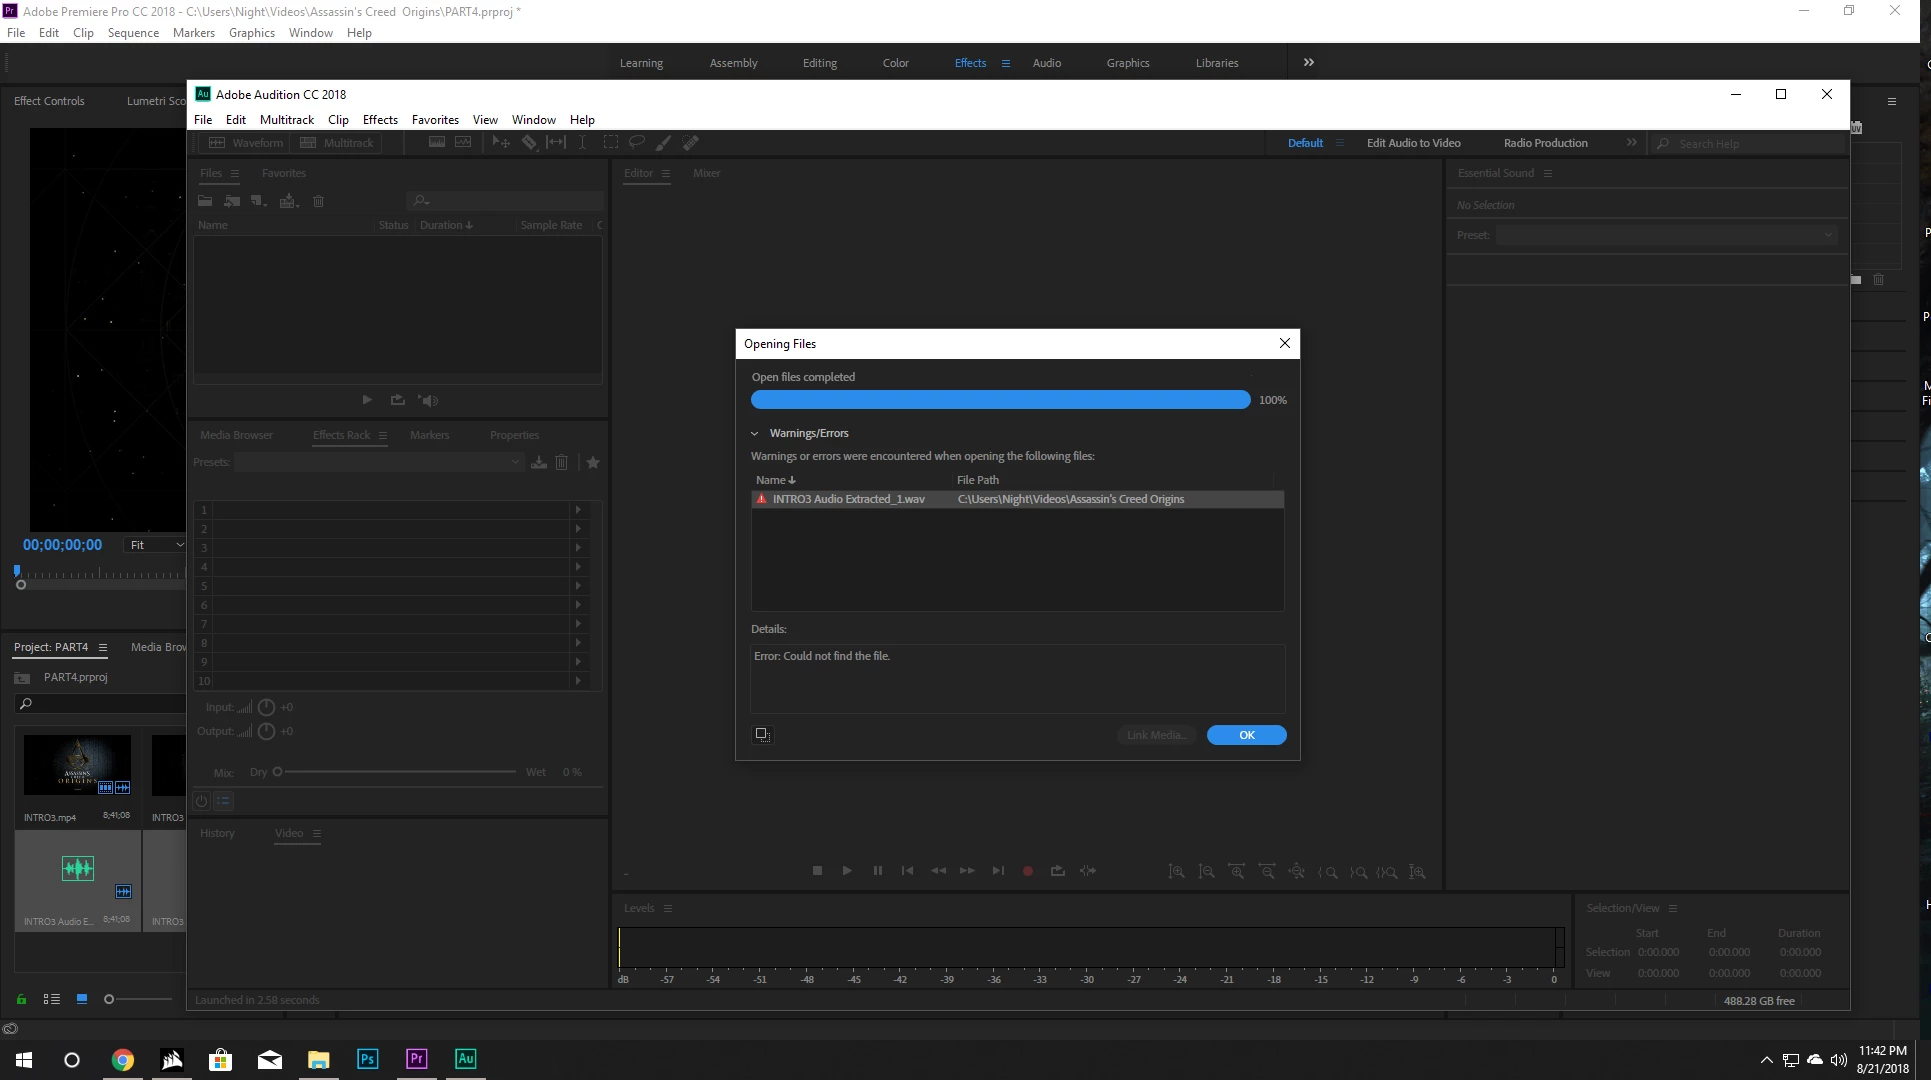Open the Multitrack menu in Audition
The width and height of the screenshot is (1931, 1080).
click(x=286, y=120)
